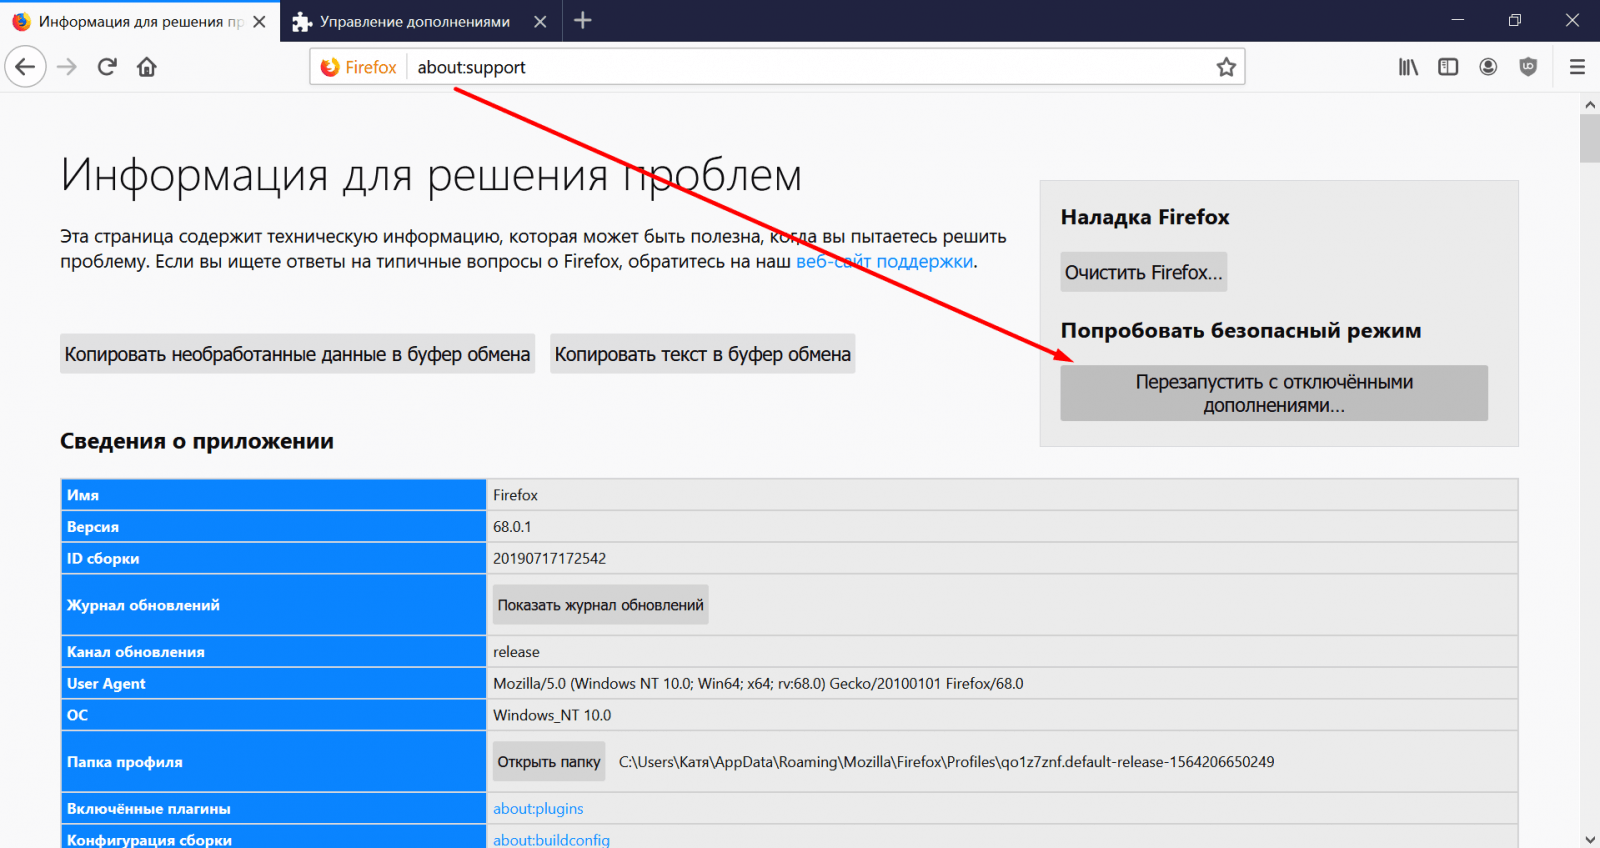Close the 'Управление дополнениями' tab

[x=540, y=21]
